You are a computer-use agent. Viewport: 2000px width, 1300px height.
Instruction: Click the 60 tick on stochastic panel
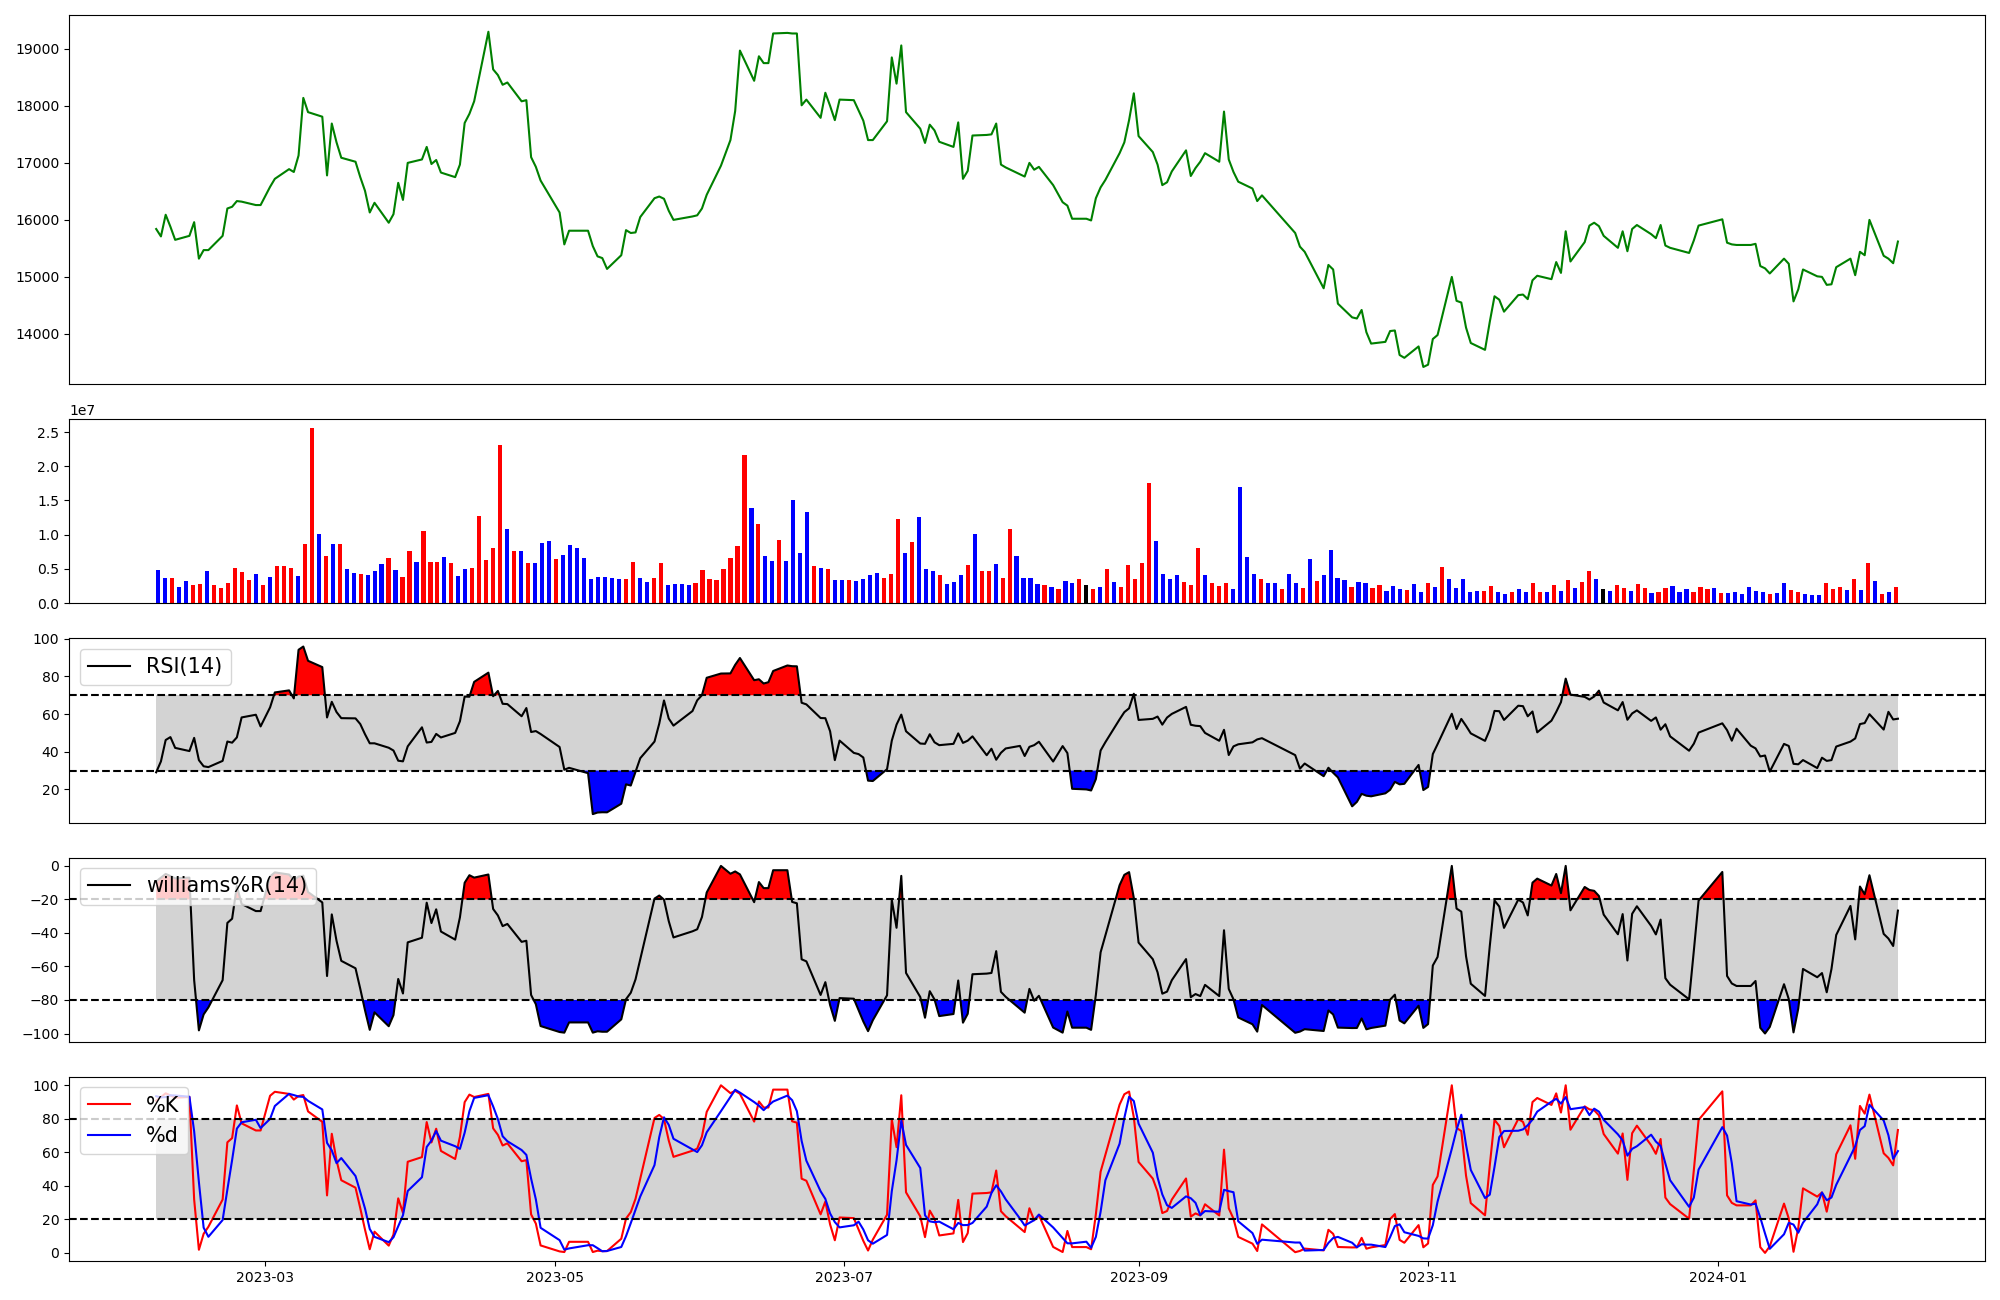[50, 1153]
